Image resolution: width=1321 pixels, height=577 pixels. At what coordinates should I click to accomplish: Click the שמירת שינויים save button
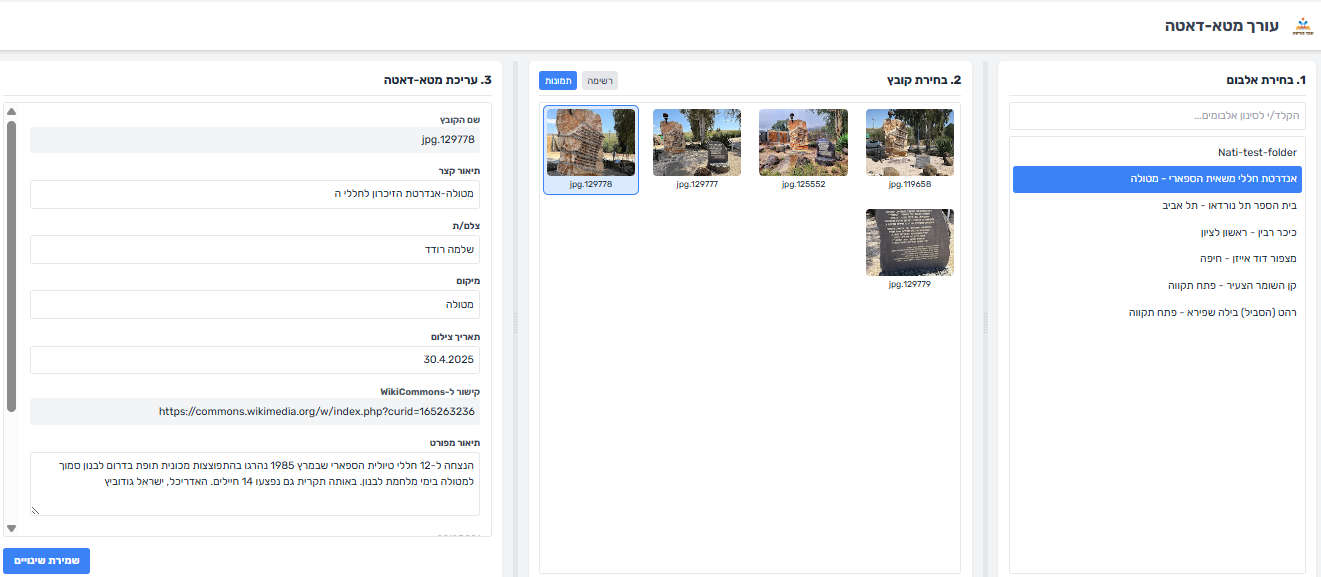47,561
